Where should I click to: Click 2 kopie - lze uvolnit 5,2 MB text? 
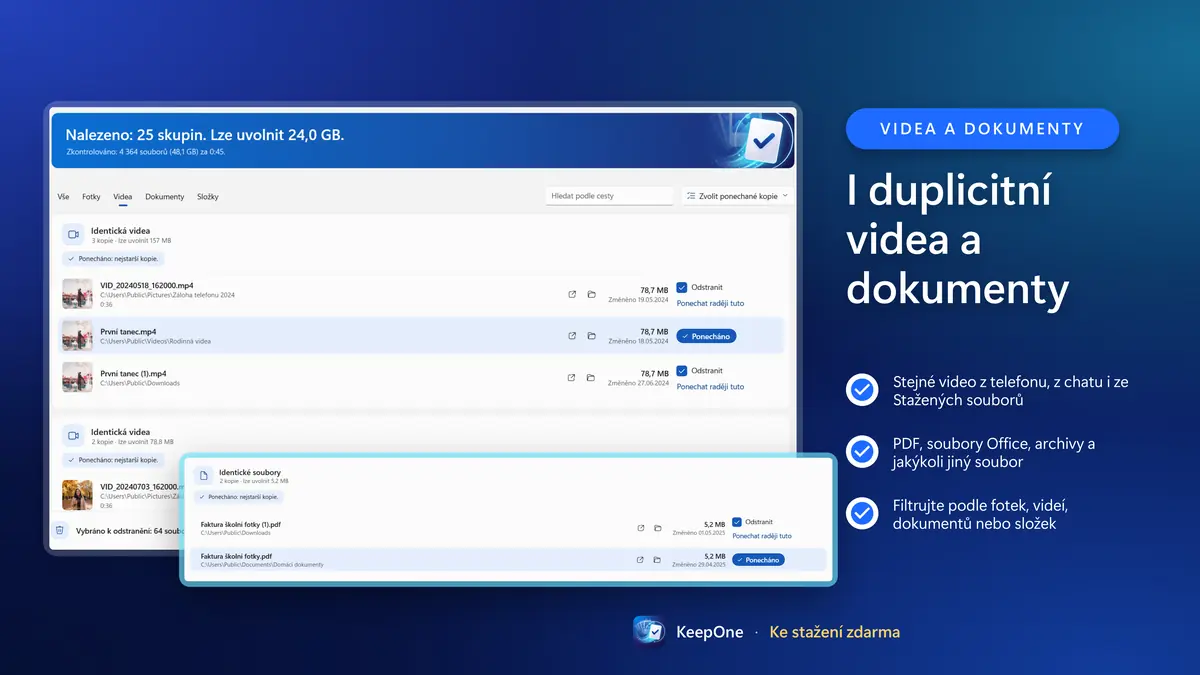254,481
